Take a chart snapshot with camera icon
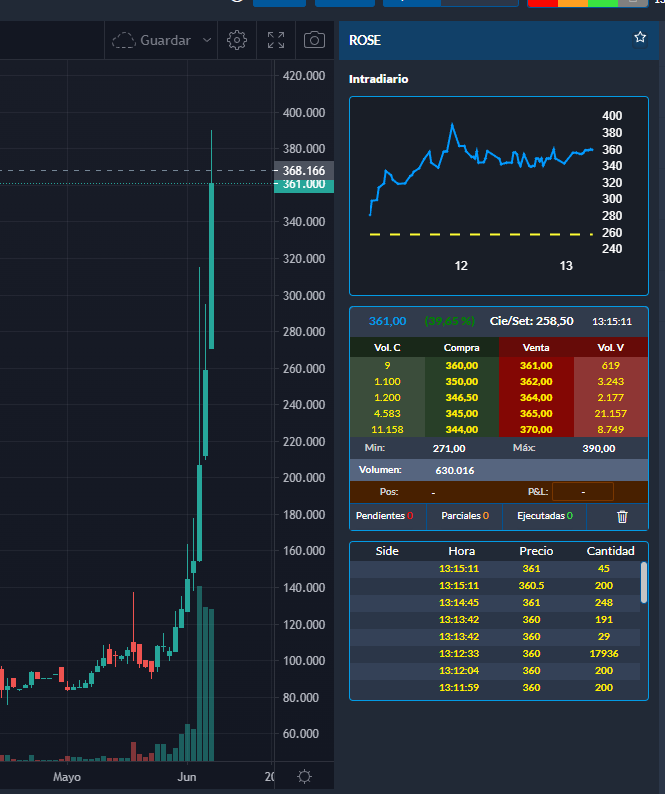 click(314, 40)
